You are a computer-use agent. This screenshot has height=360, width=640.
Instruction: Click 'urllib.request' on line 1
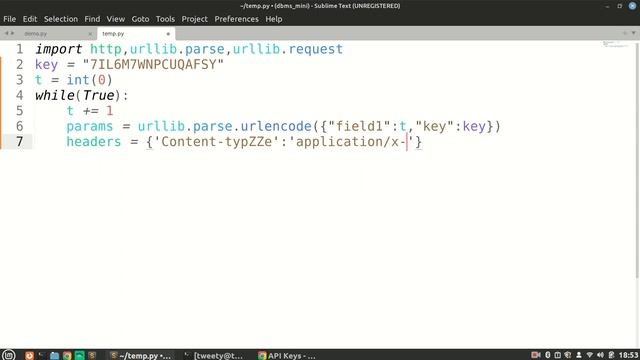pos(288,49)
